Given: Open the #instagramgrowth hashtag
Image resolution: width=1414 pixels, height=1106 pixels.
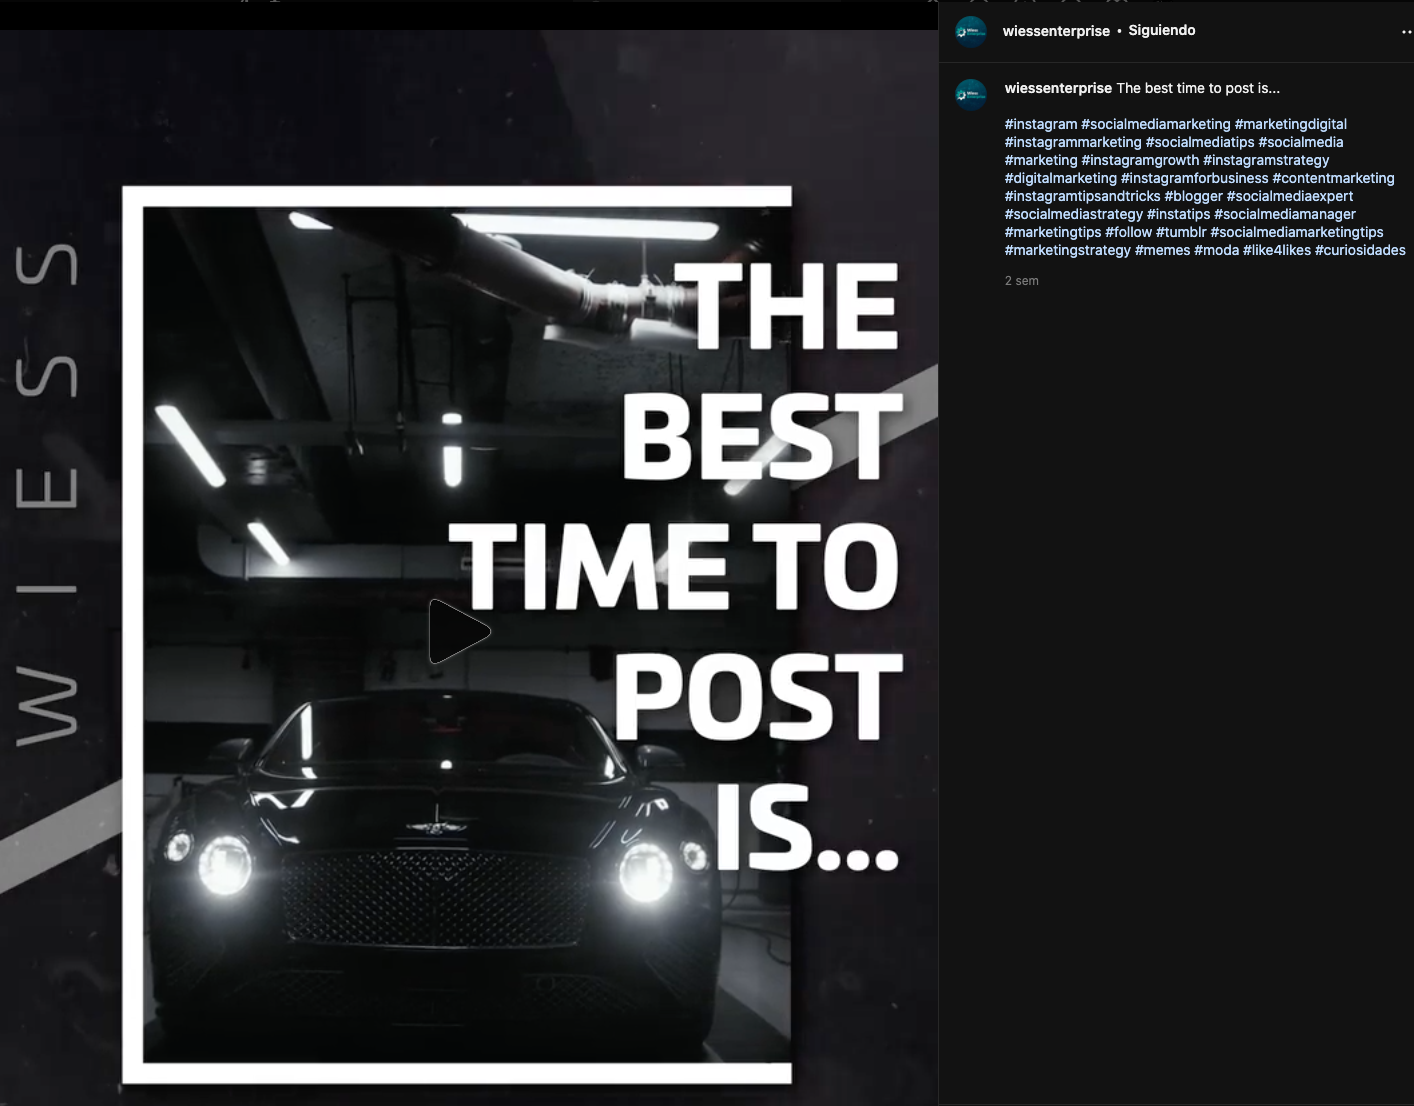Looking at the screenshot, I should [1140, 160].
